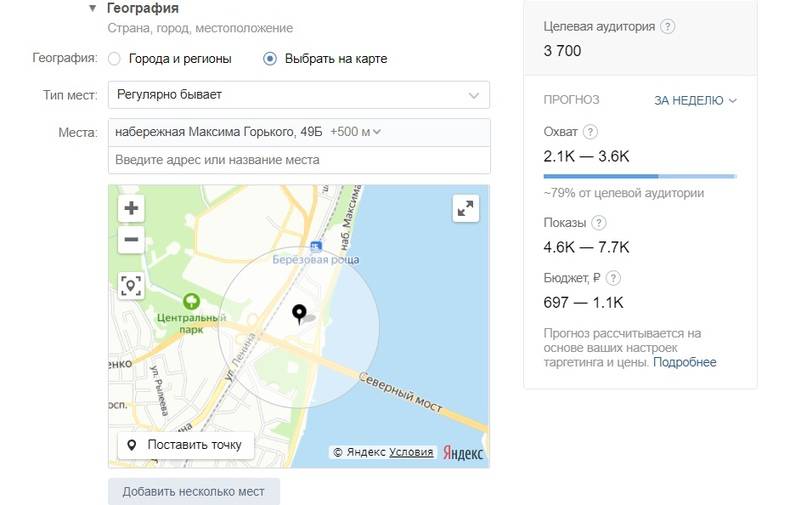The height and width of the screenshot is (505, 807).
Task: Click the Берёзовая роща transit stop icon
Action: (x=316, y=246)
